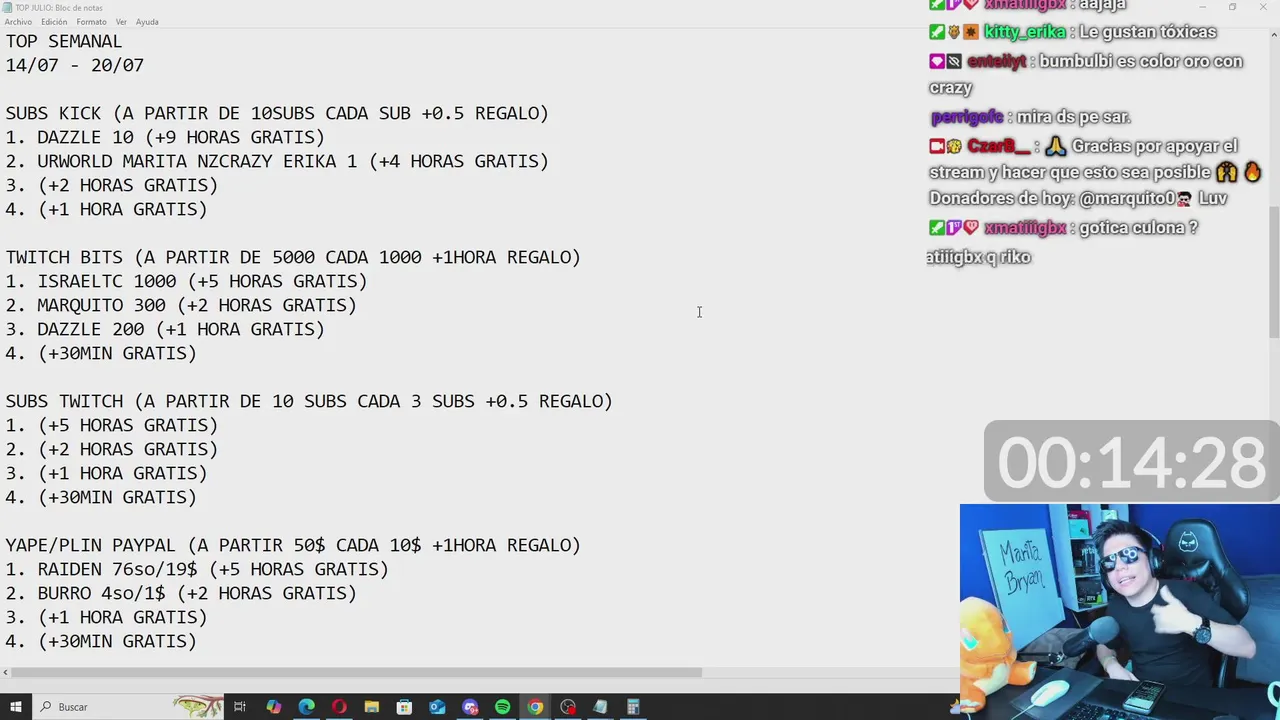
Task: Open the Windows Start menu
Action: click(15, 707)
